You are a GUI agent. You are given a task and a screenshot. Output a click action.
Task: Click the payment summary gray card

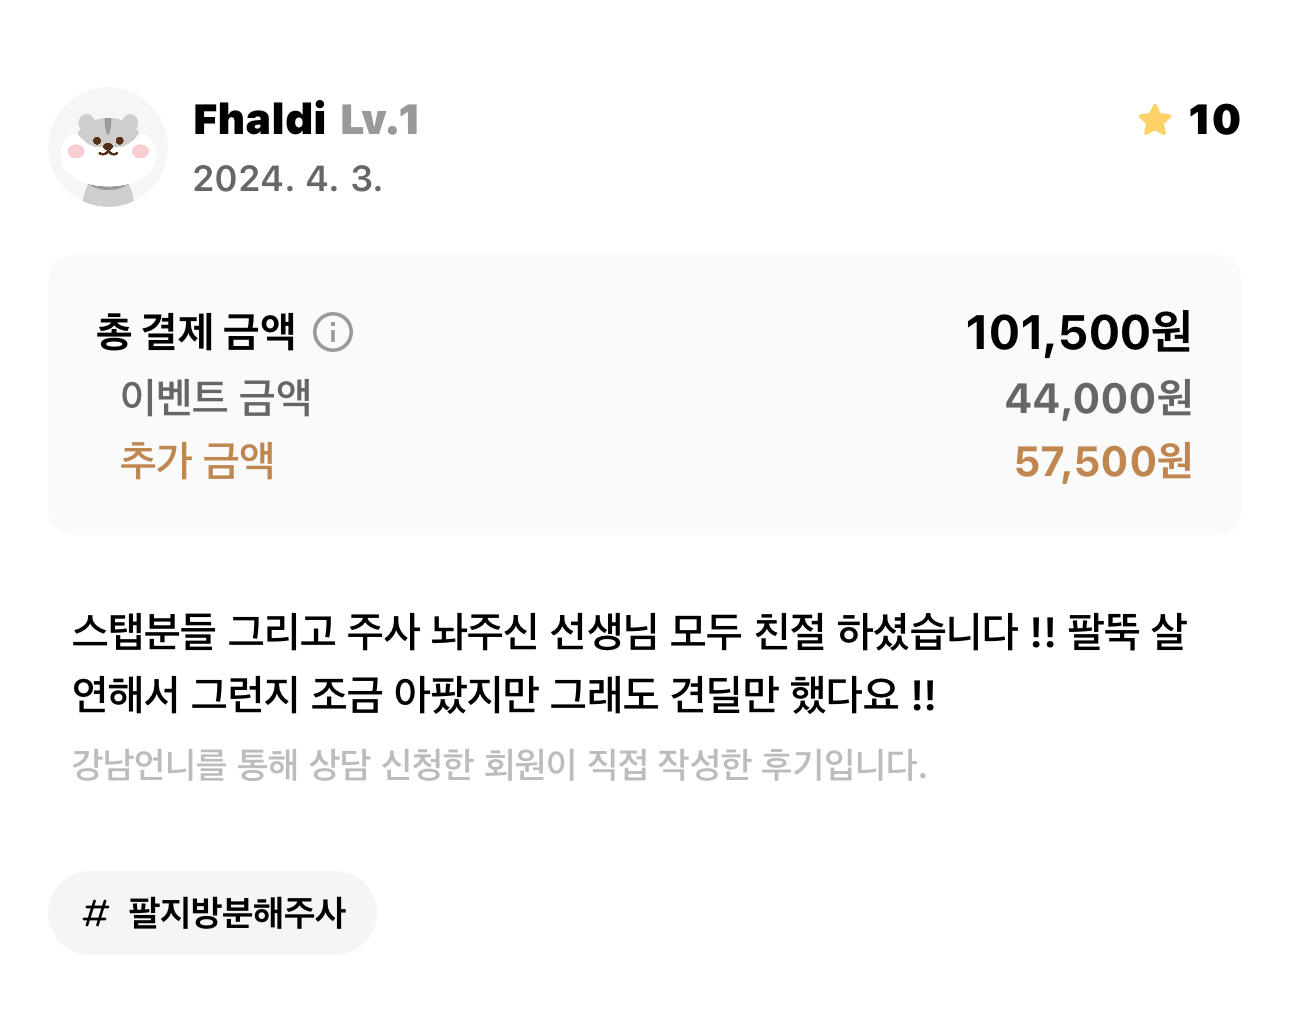pyautogui.click(x=645, y=395)
